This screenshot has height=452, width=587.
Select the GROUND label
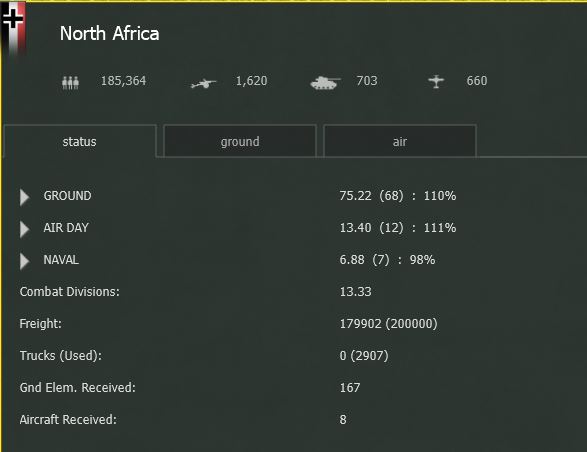67,196
